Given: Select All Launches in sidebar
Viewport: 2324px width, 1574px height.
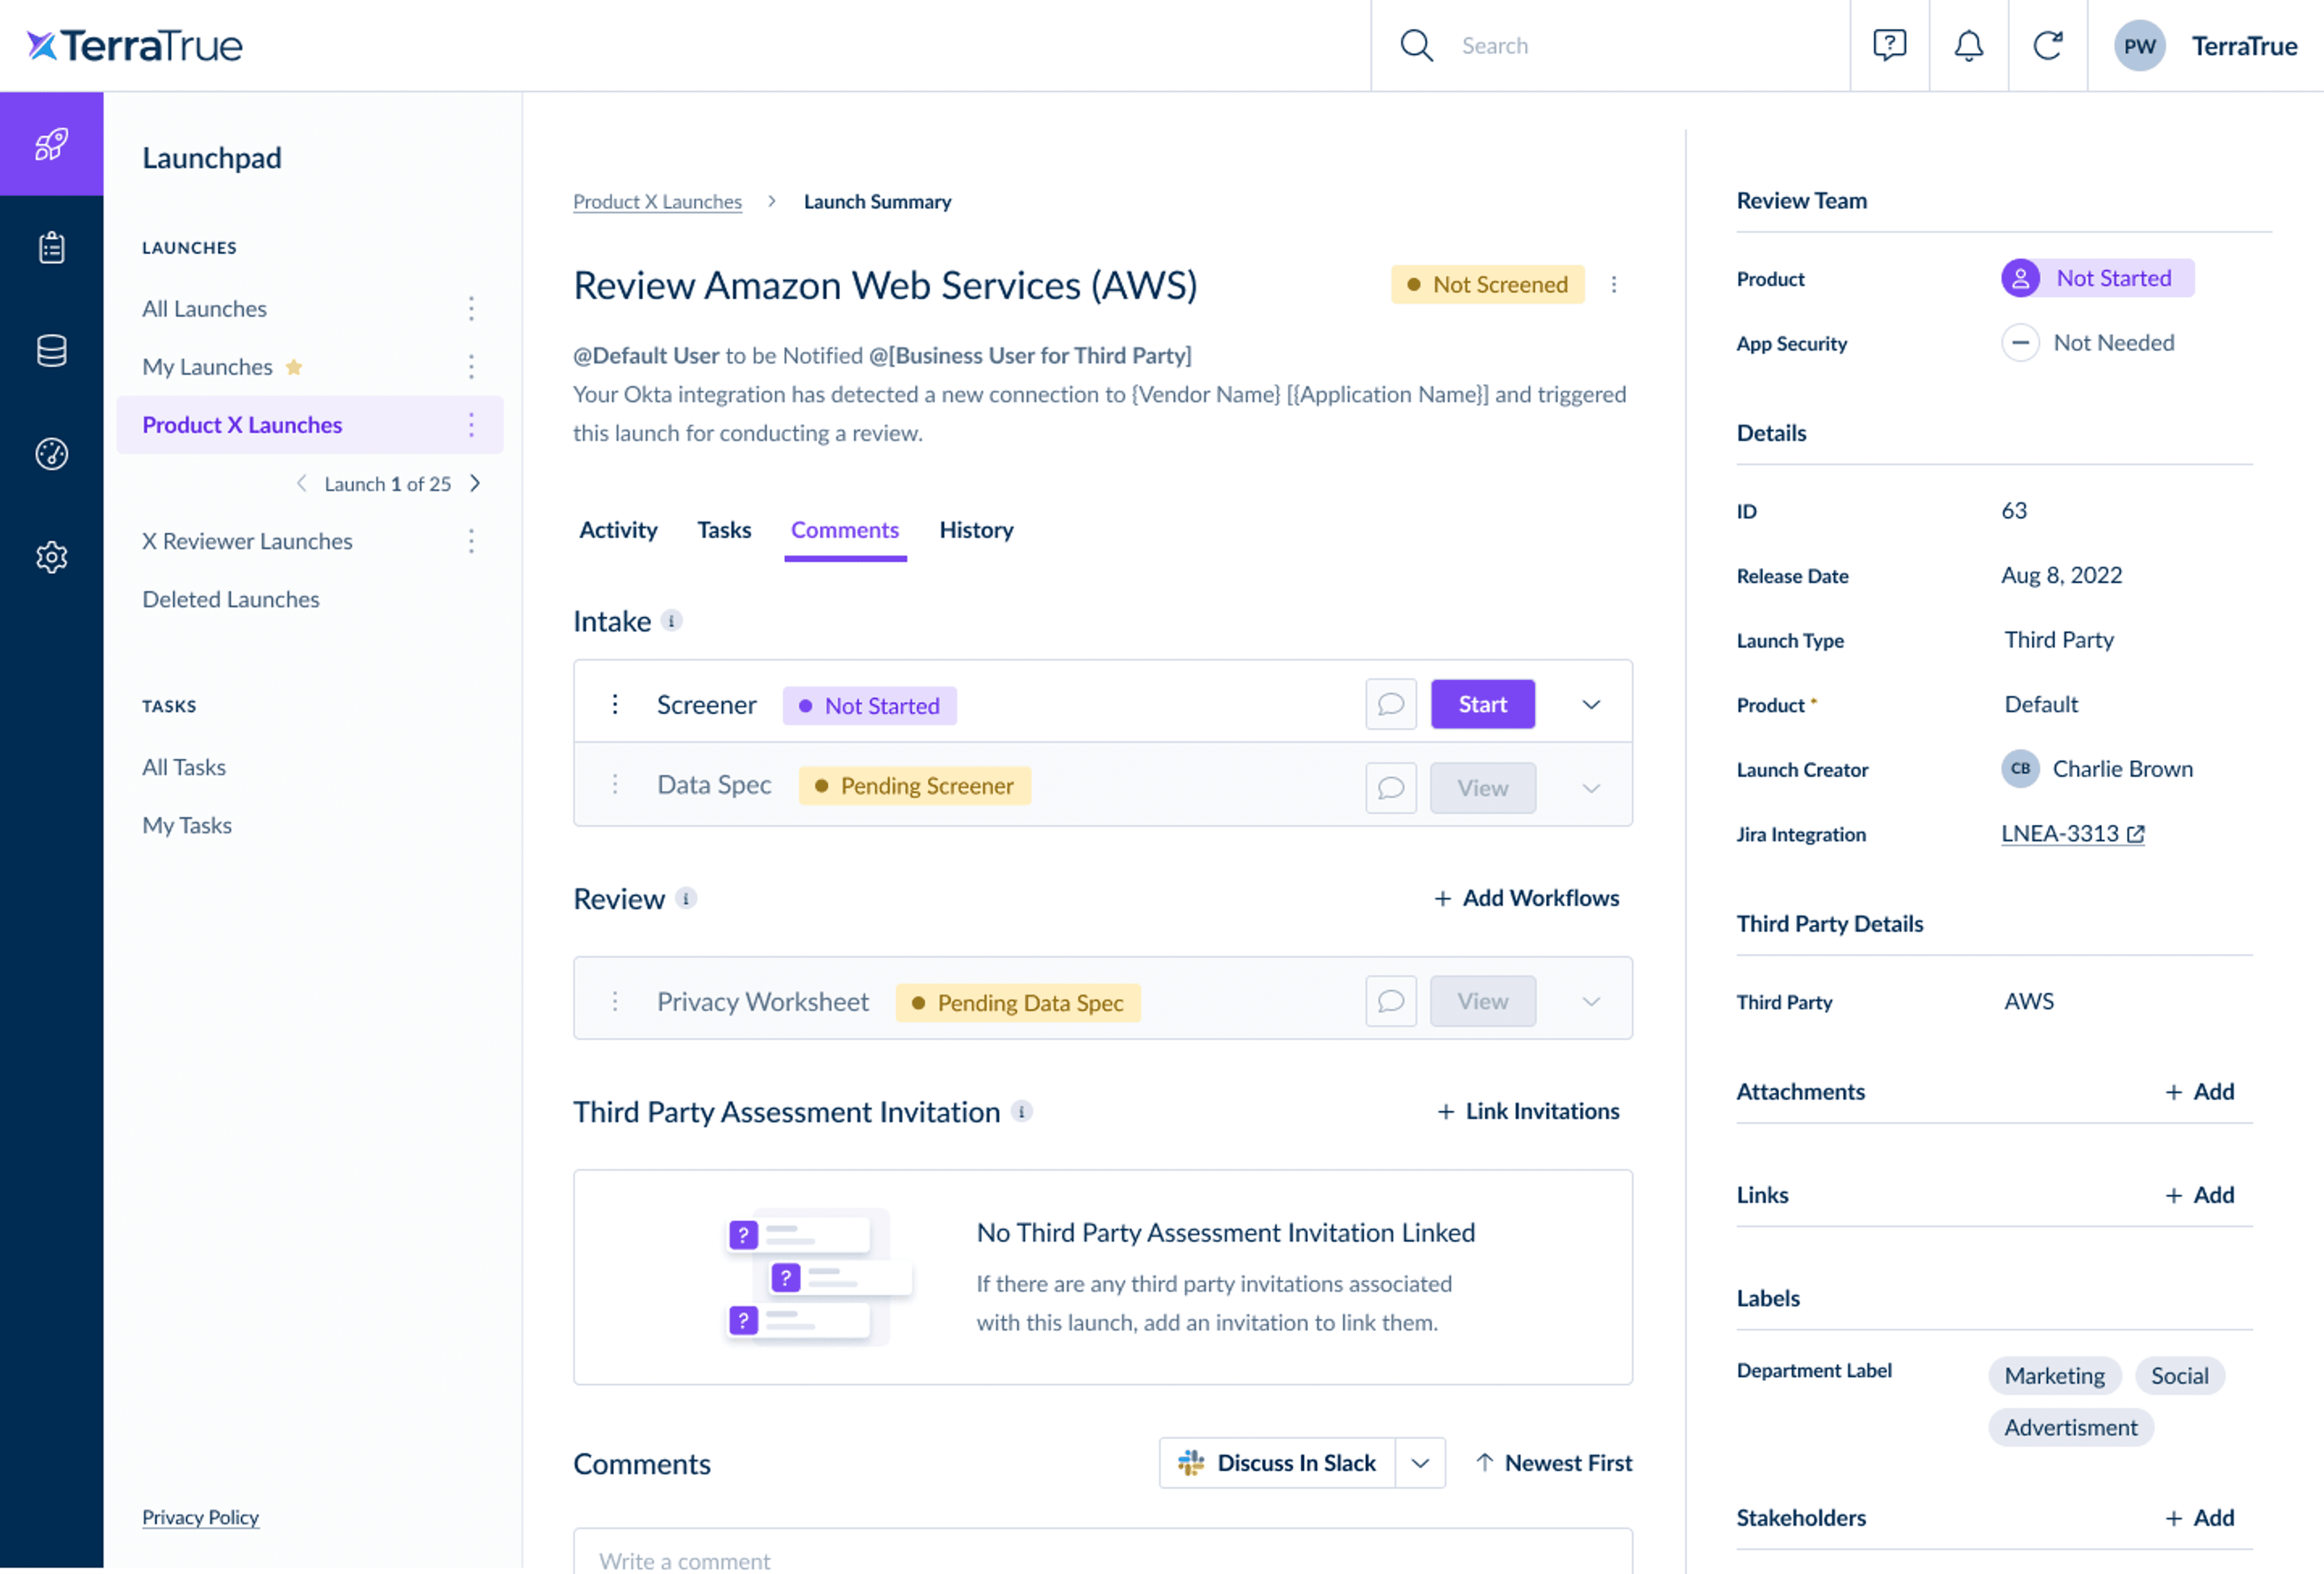Looking at the screenshot, I should (204, 309).
